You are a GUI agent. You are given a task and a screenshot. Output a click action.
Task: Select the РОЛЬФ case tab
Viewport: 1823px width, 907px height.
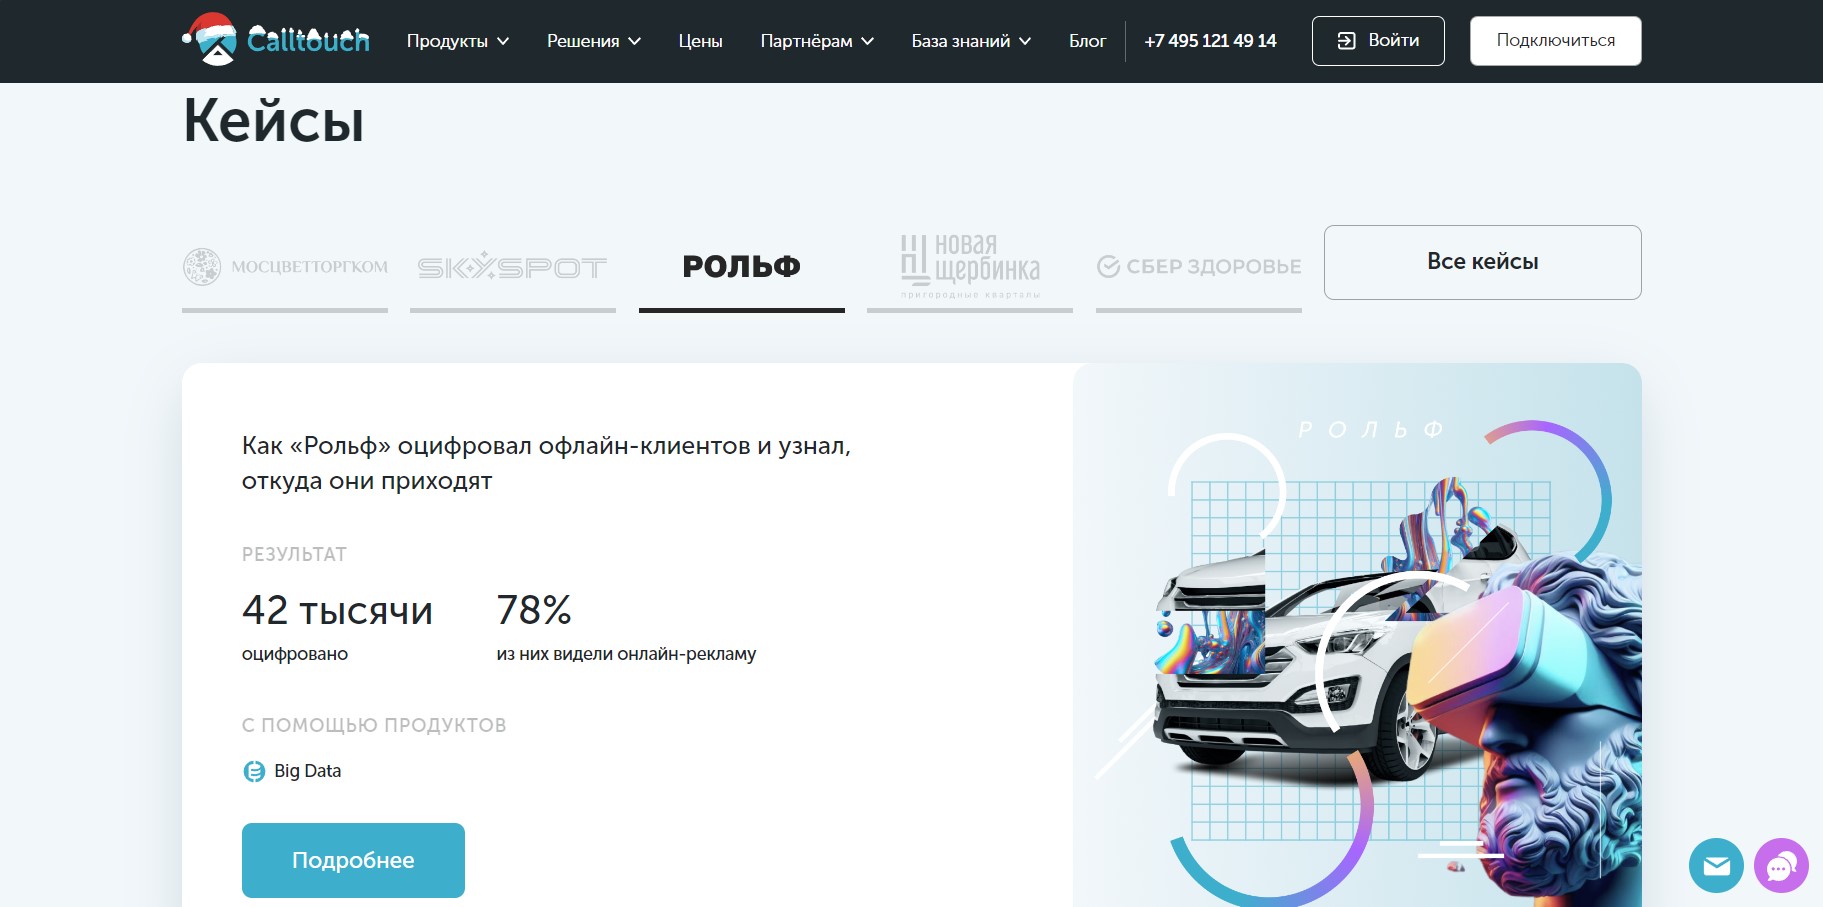coord(742,268)
